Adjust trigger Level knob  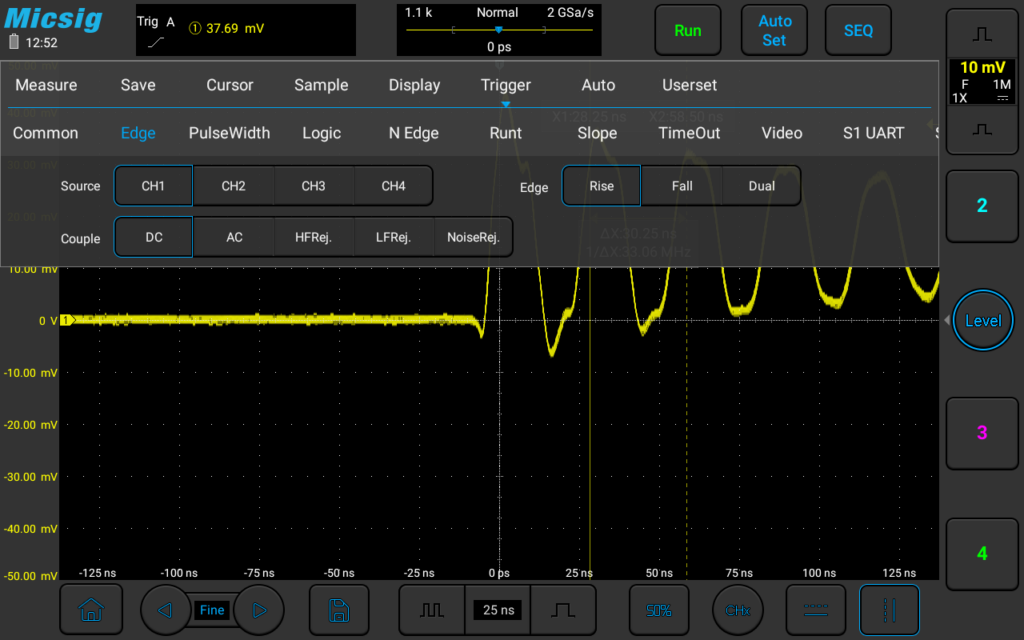[x=982, y=320]
